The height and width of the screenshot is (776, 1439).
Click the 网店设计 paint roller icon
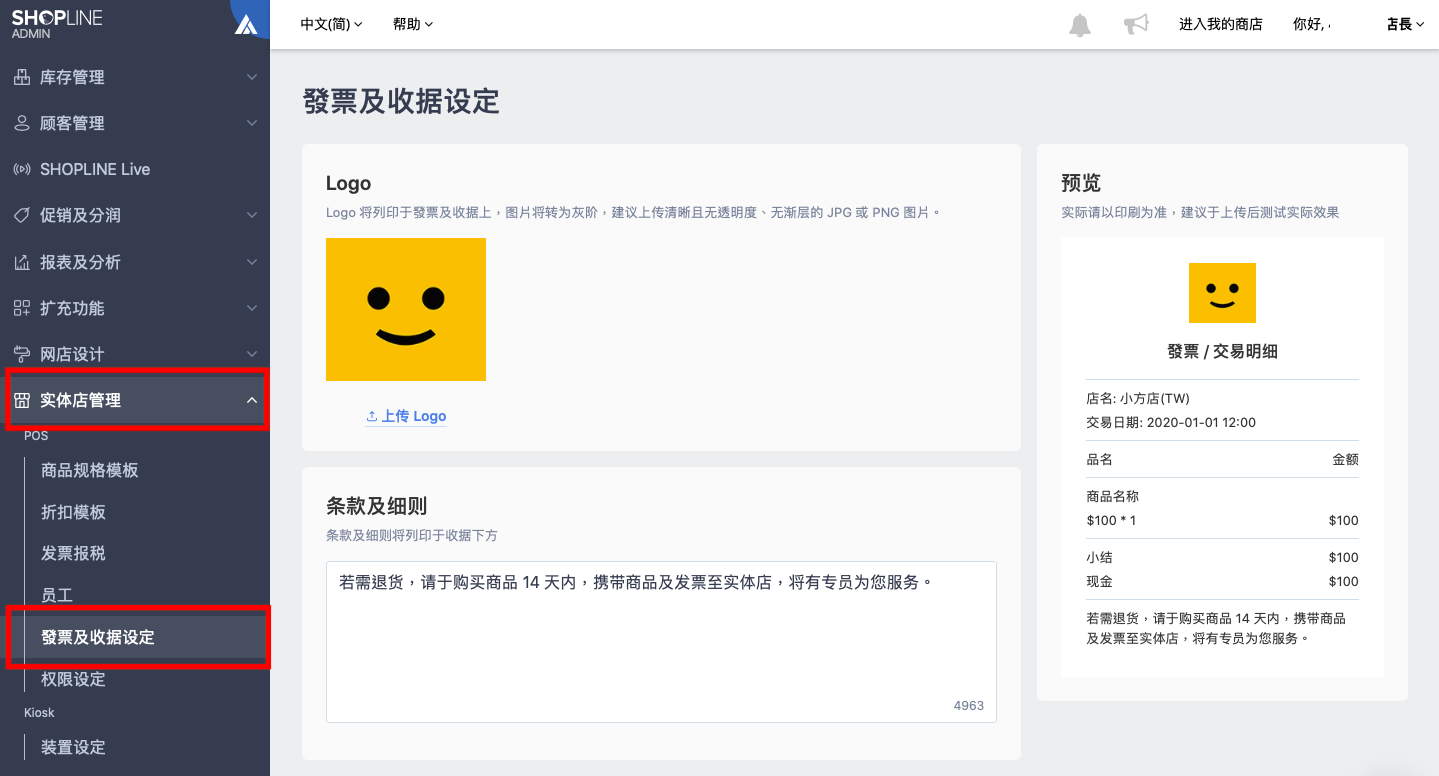coord(22,354)
